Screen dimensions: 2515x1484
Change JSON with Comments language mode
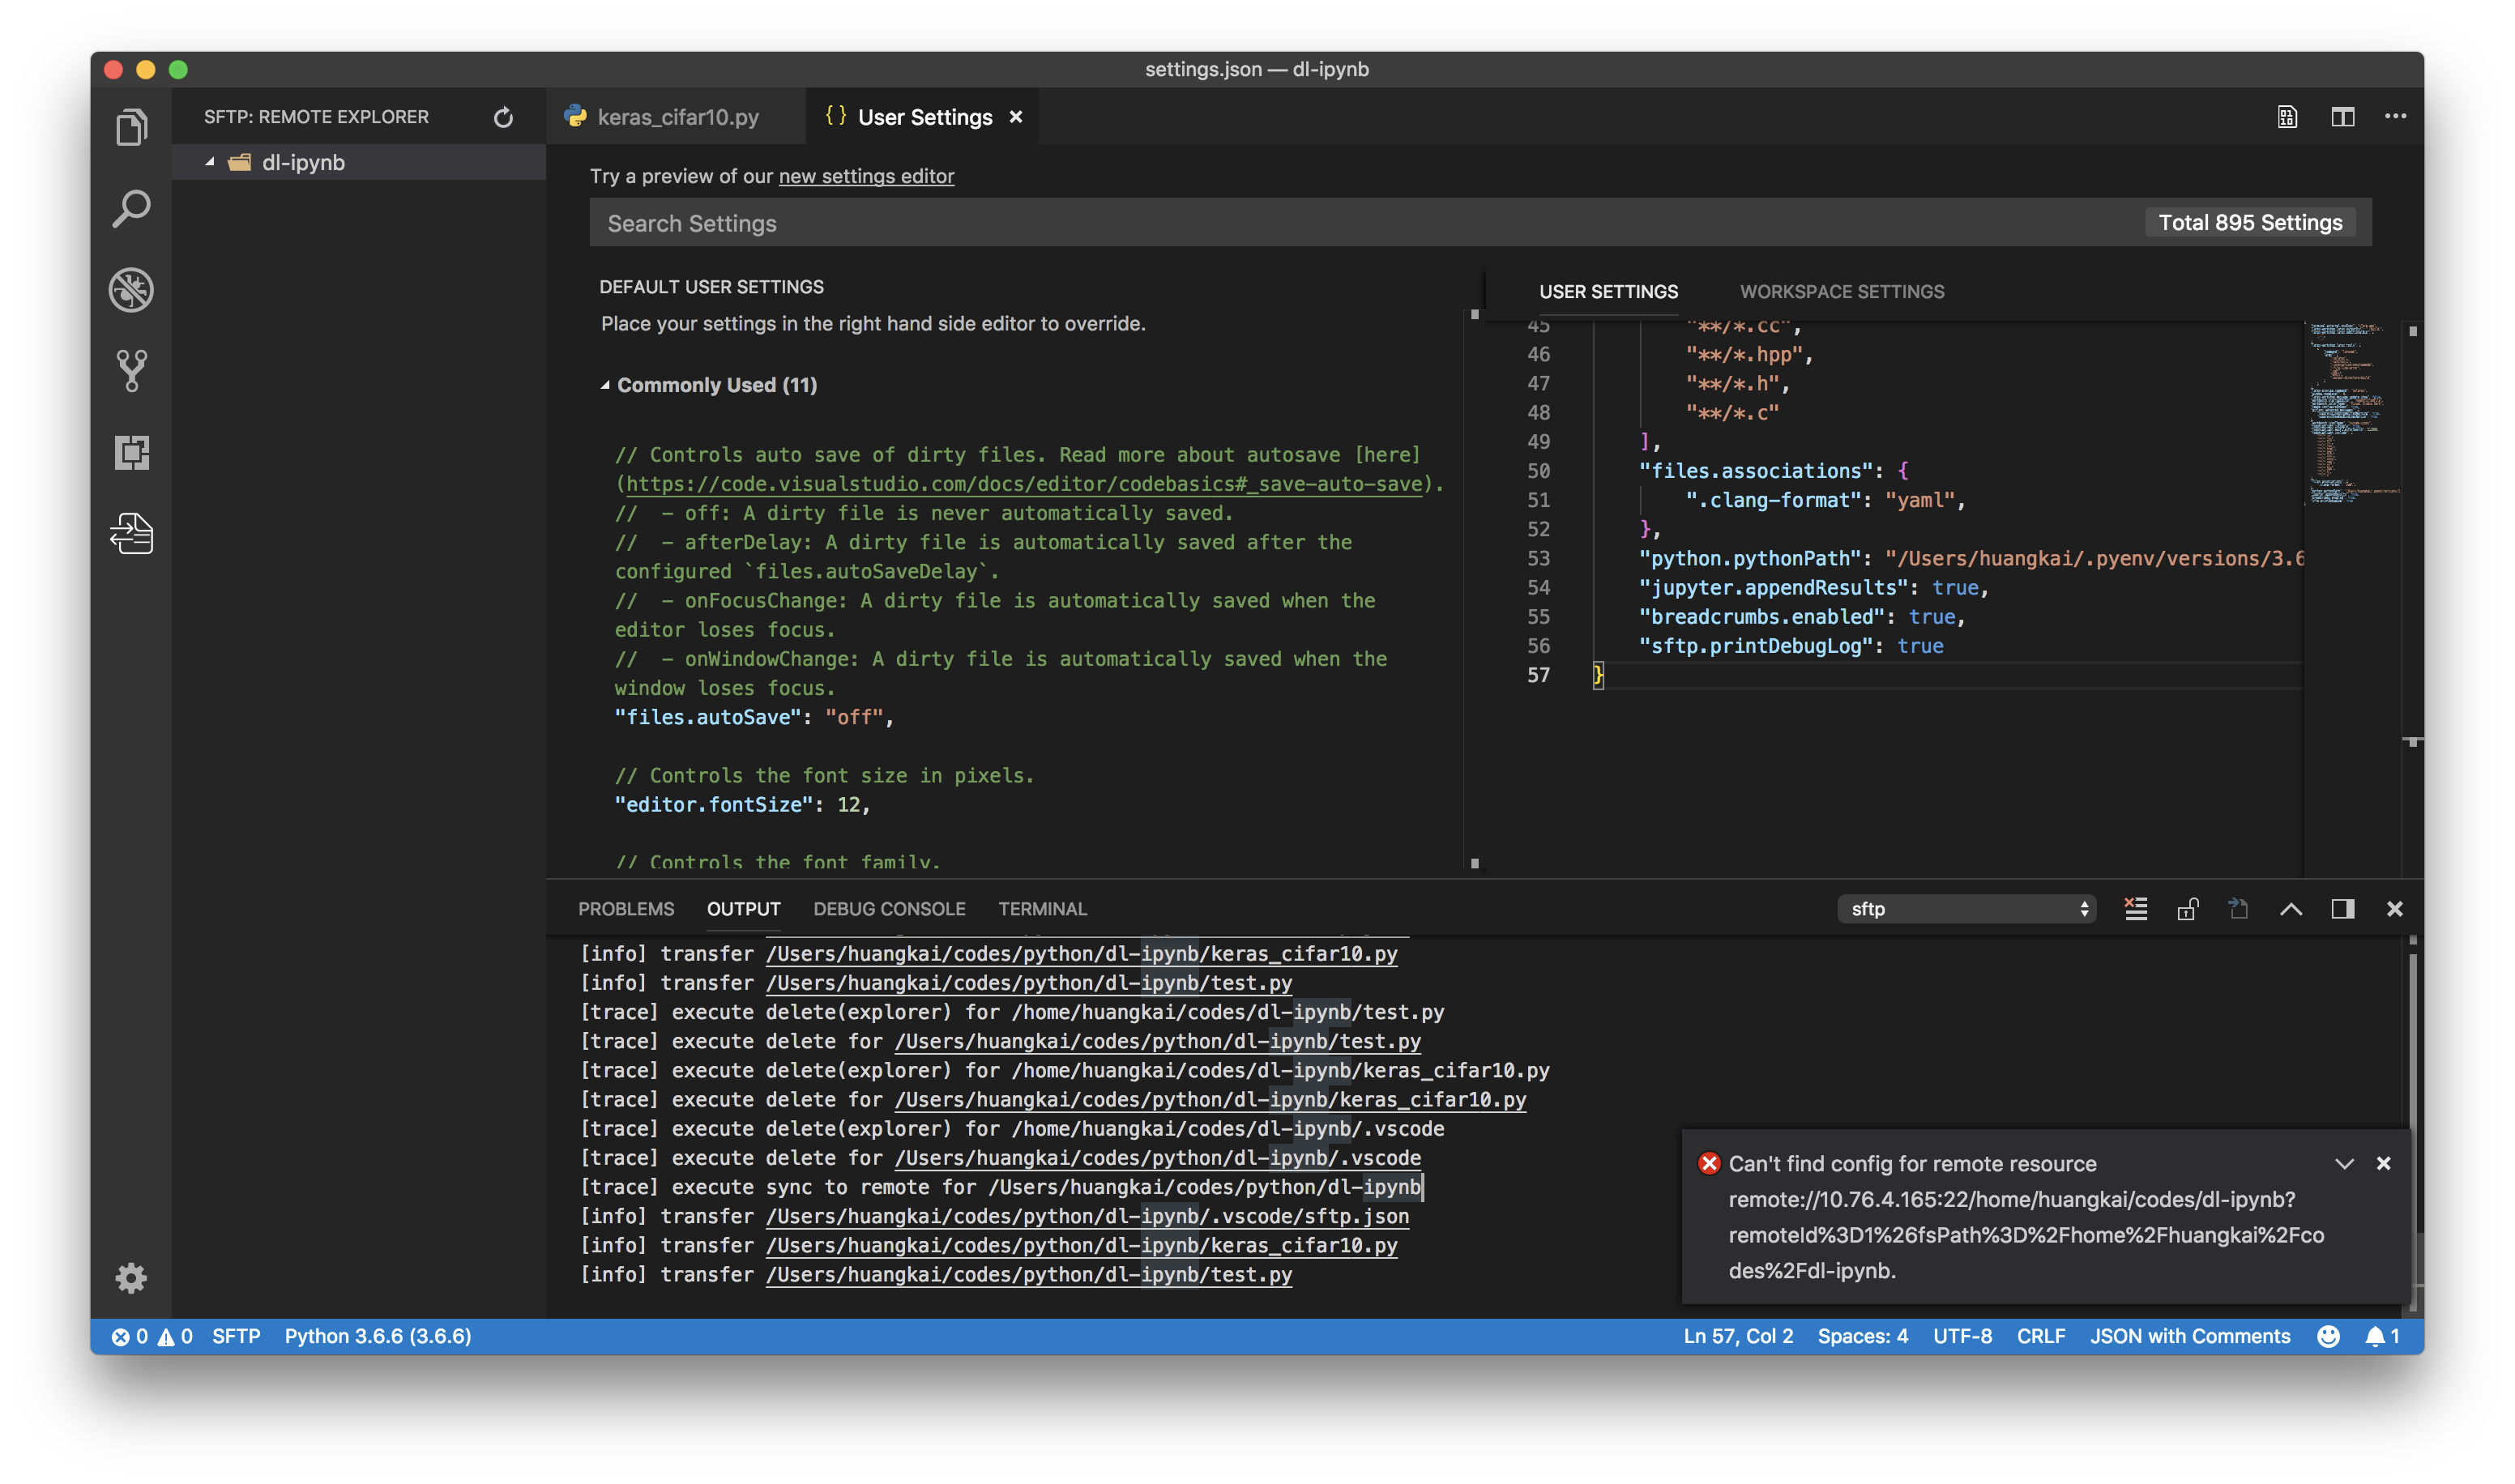[x=2189, y=1337]
